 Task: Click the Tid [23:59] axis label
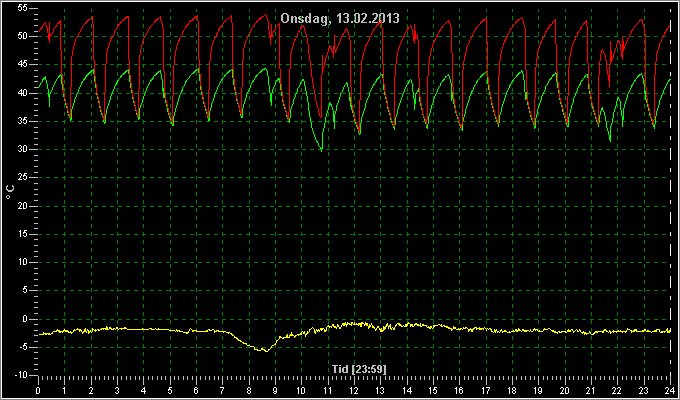(x=359, y=369)
